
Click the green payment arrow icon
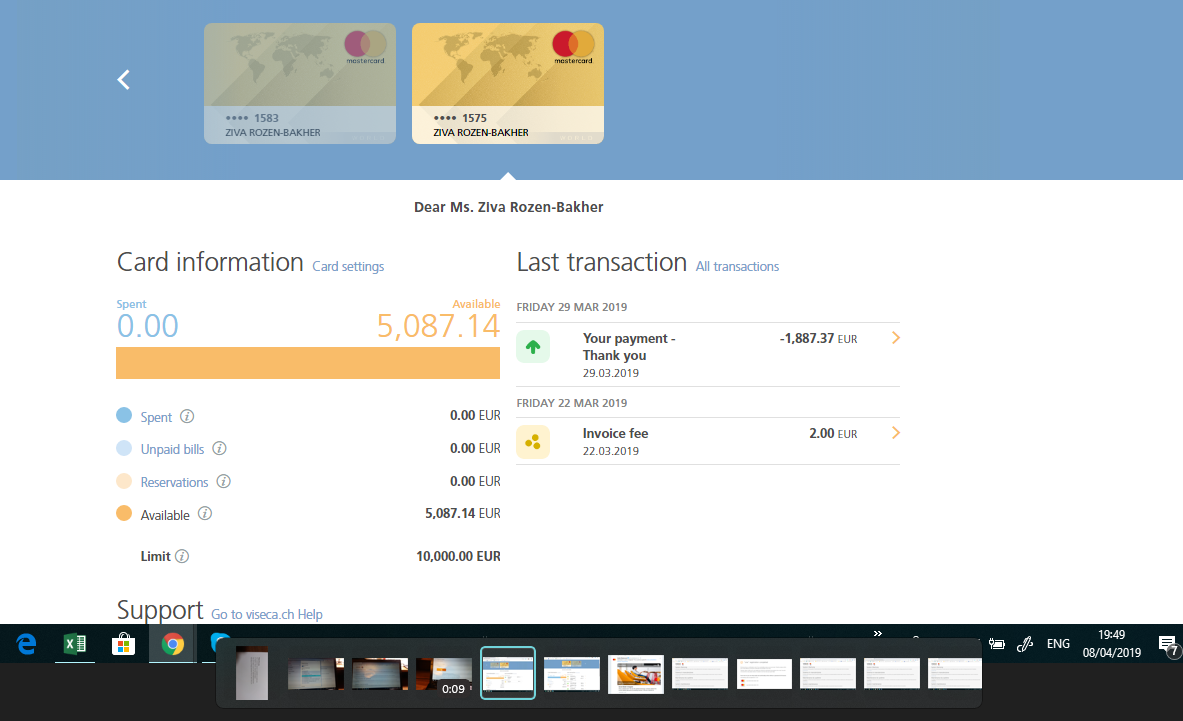click(533, 347)
